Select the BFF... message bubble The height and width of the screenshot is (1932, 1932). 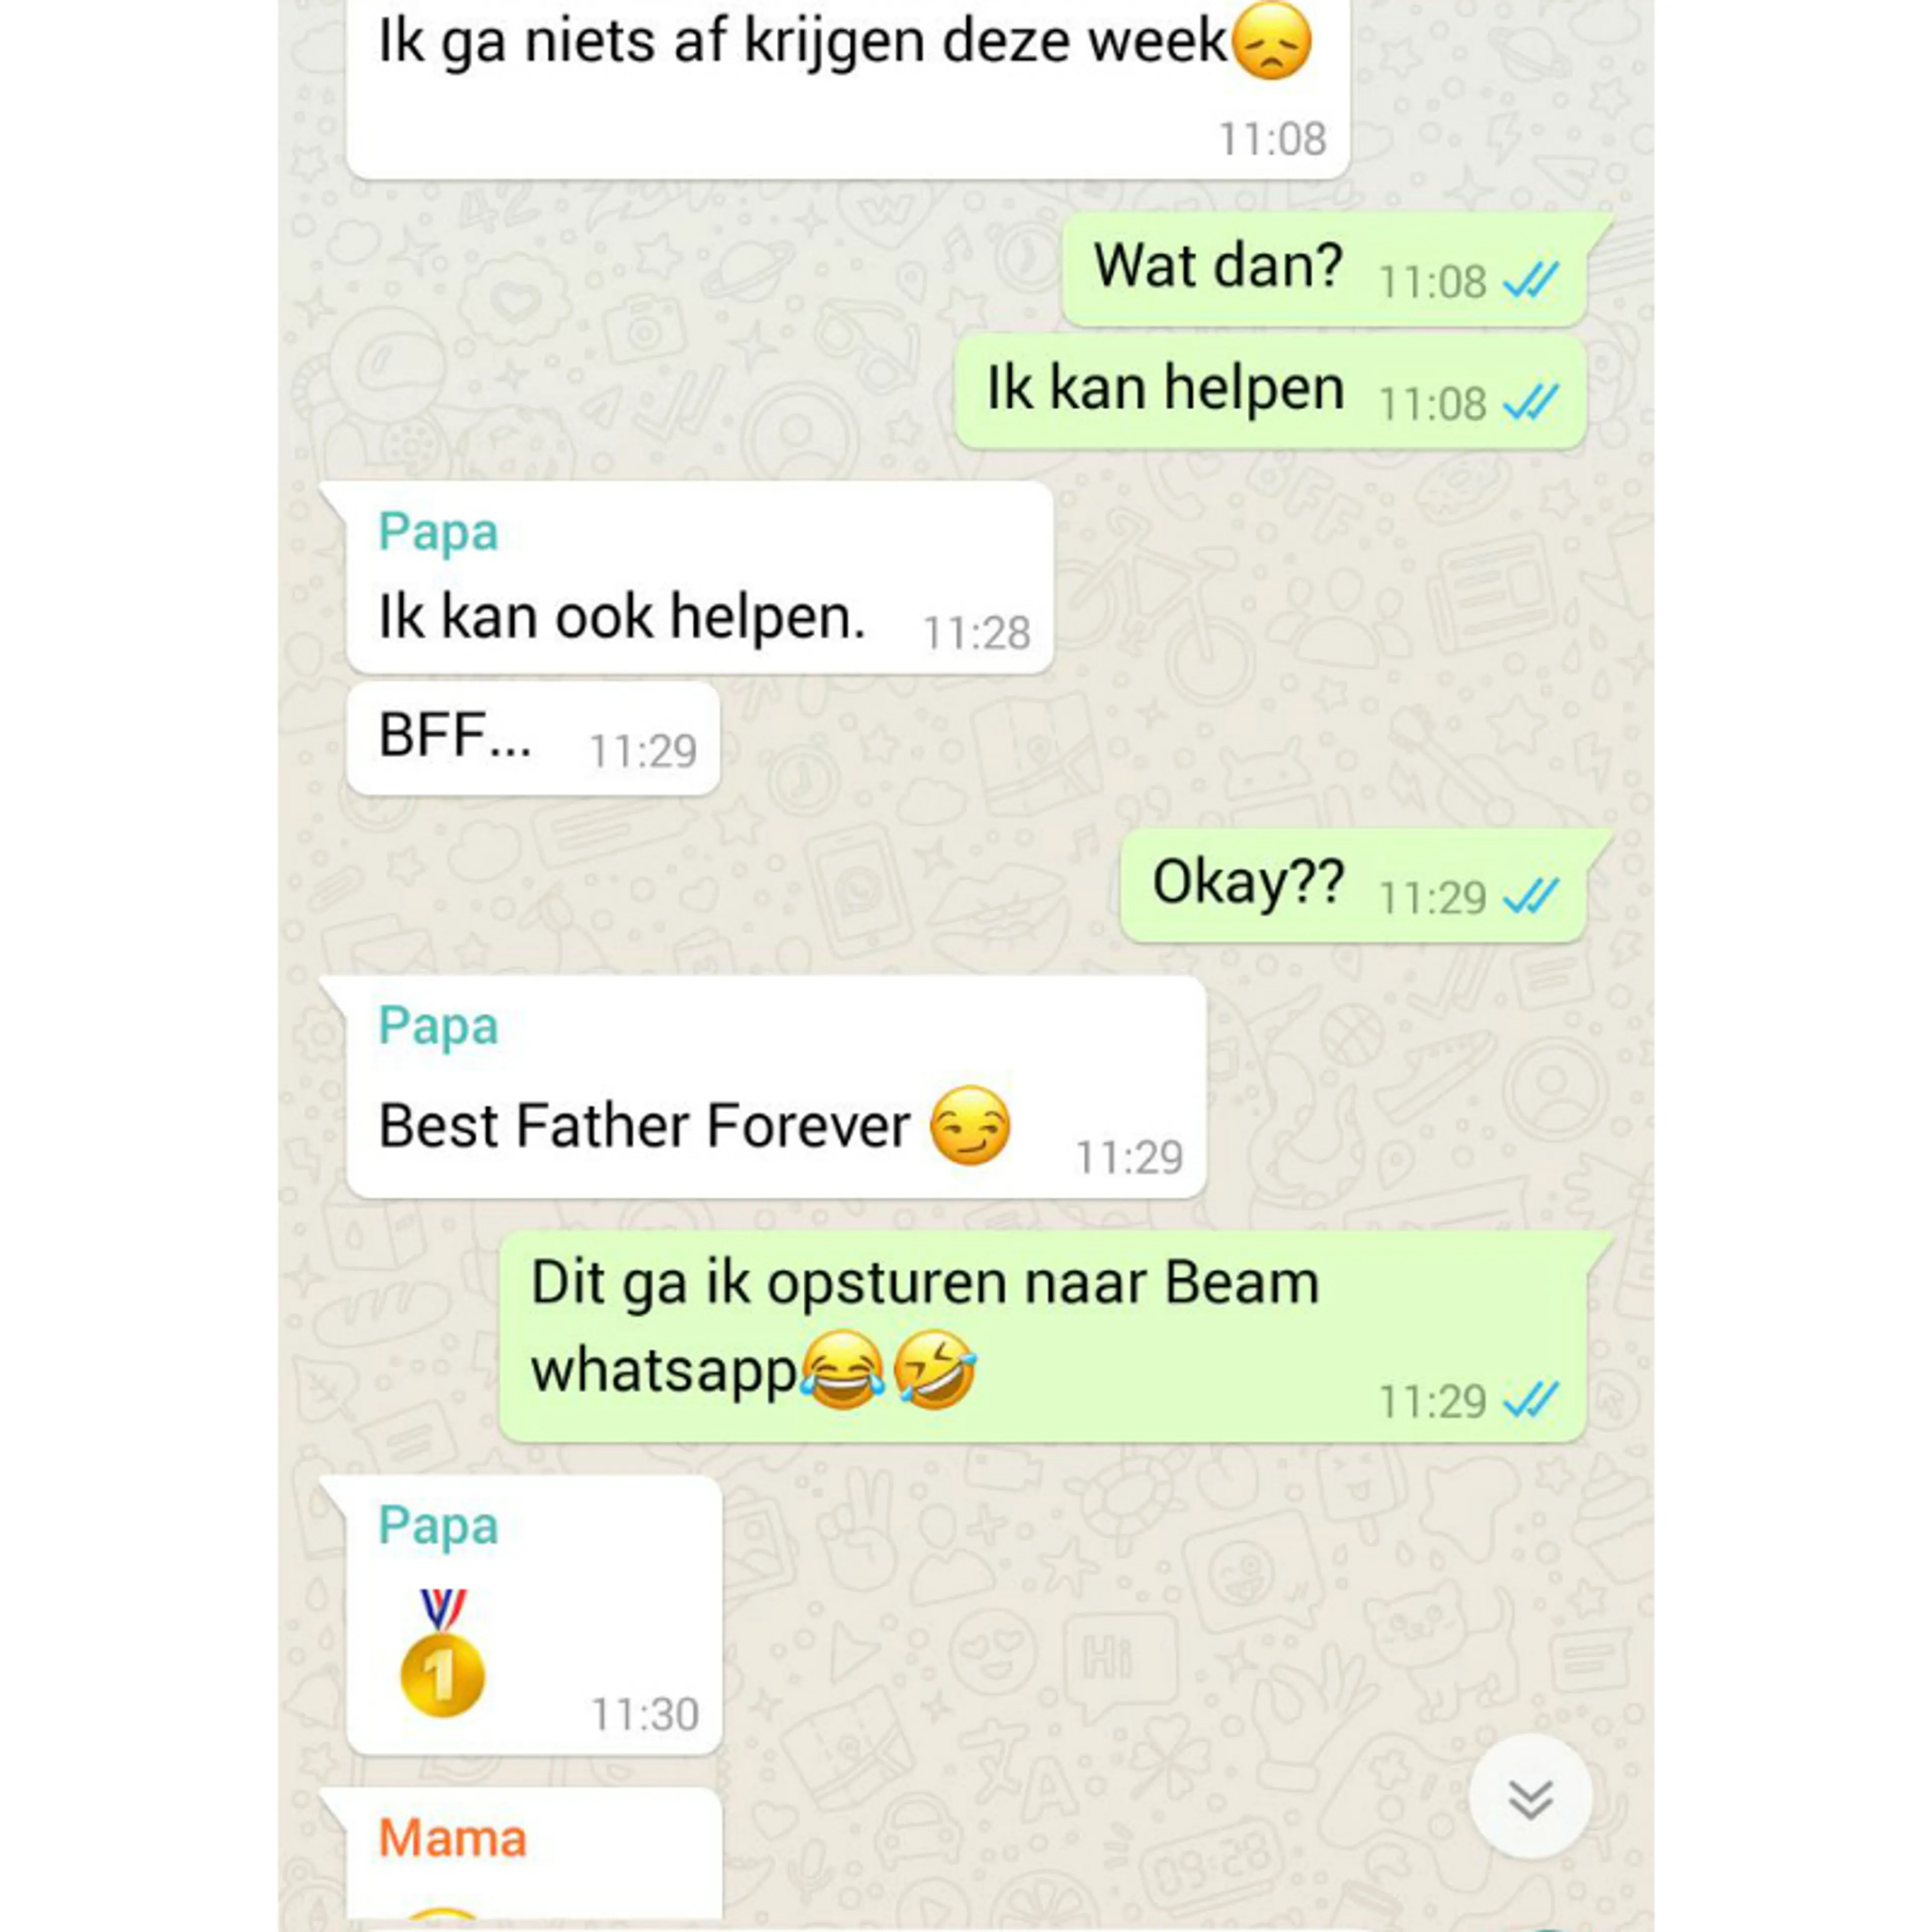pos(533,739)
